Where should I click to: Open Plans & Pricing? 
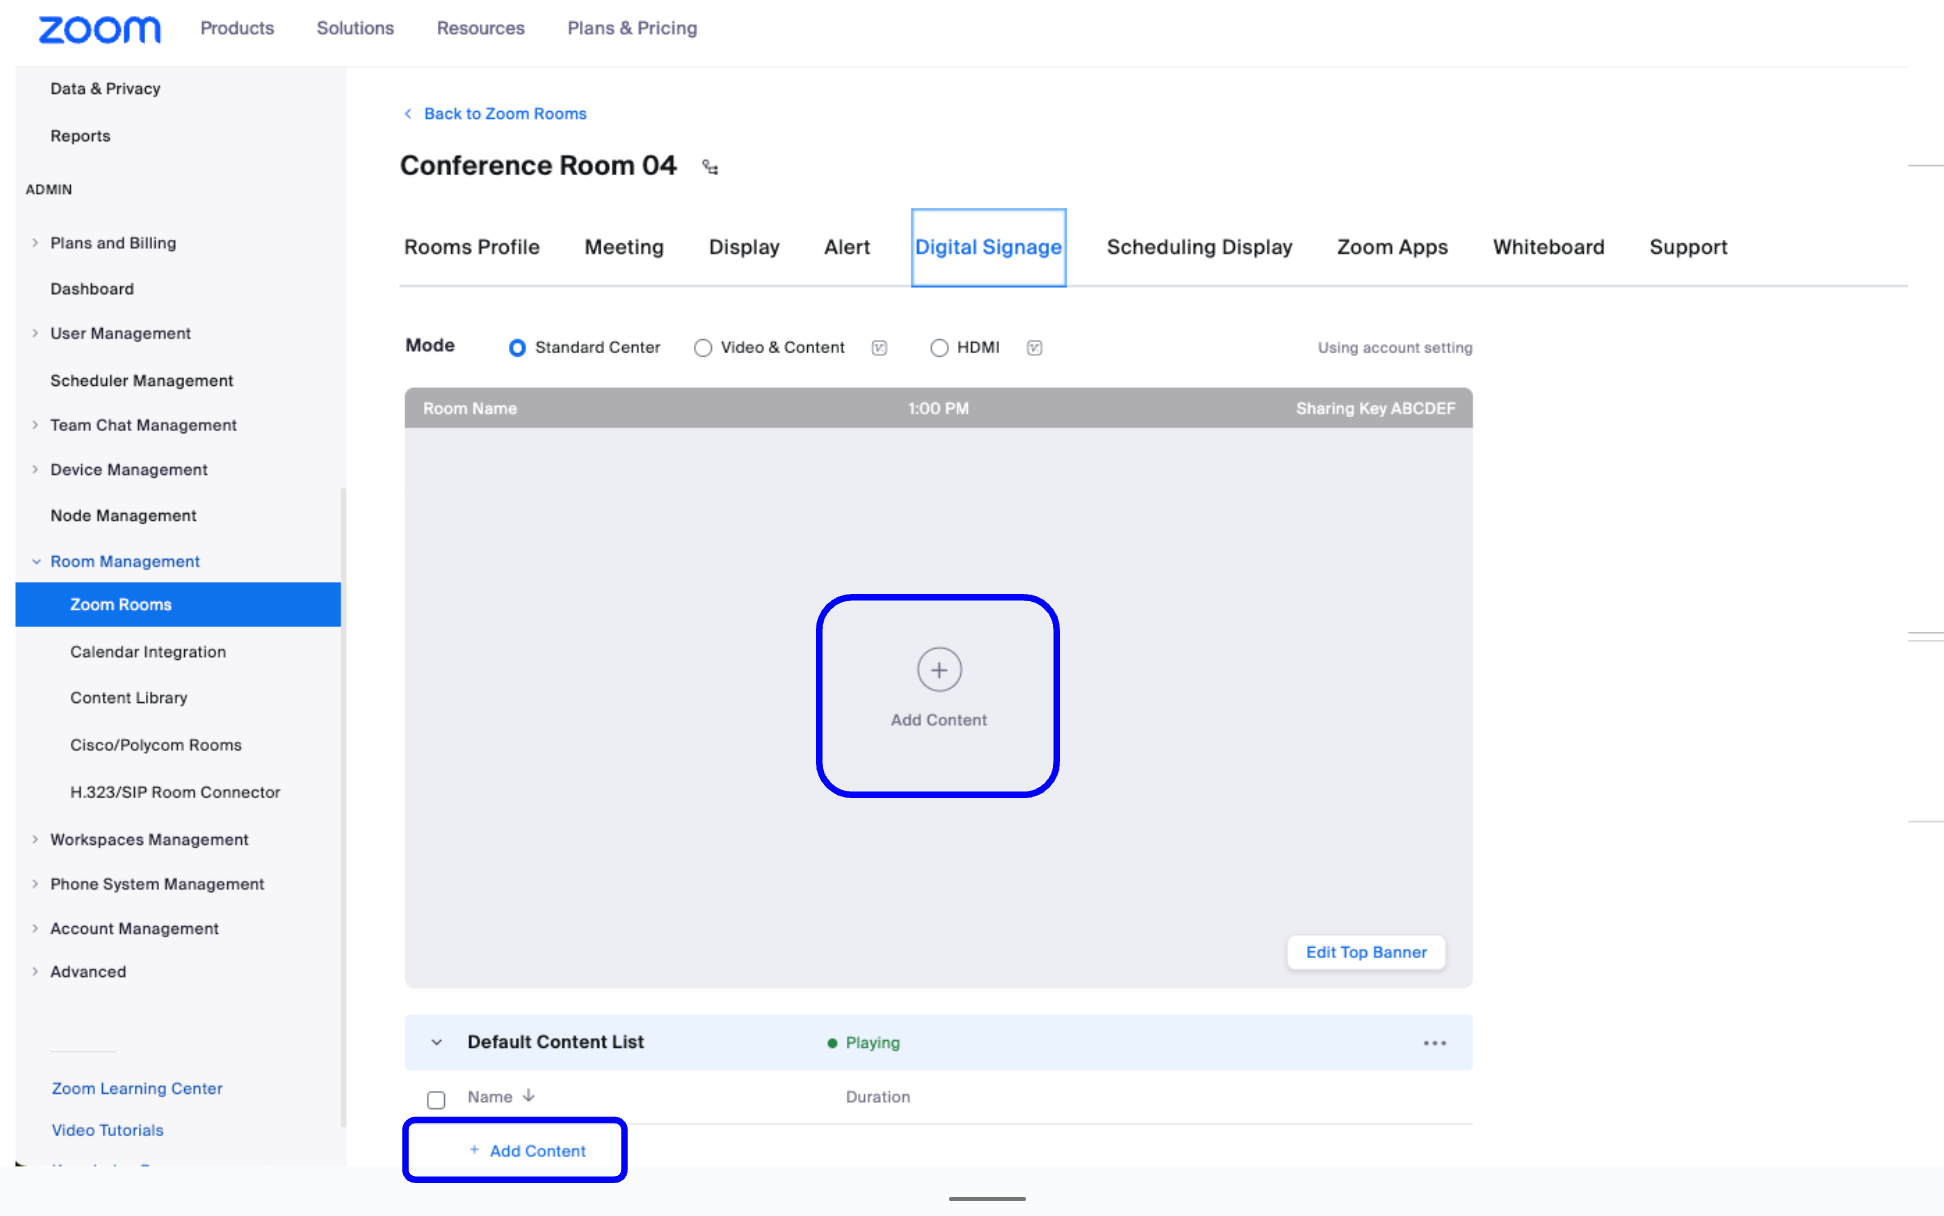click(632, 28)
